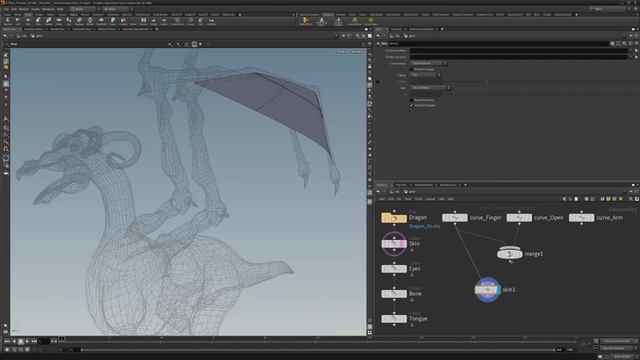Select the curve_Arm node

click(582, 218)
